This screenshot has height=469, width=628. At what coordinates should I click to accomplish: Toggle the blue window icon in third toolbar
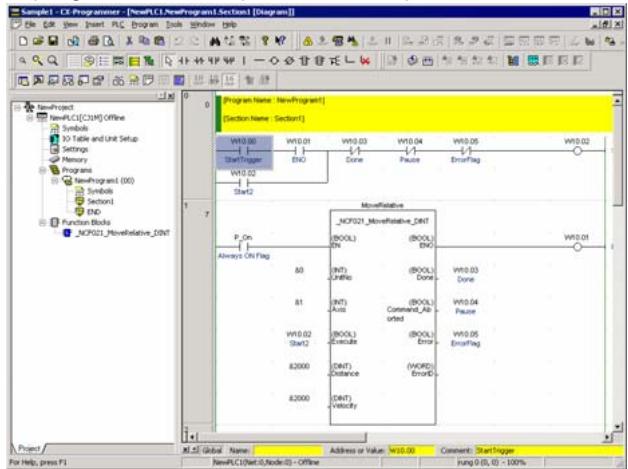tap(179, 81)
